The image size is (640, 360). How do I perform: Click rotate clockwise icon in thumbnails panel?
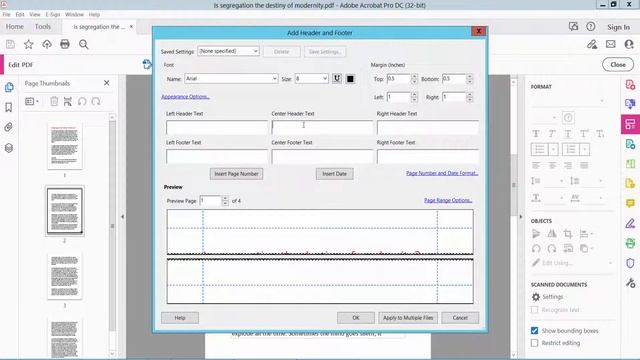pyautogui.click(x=96, y=101)
